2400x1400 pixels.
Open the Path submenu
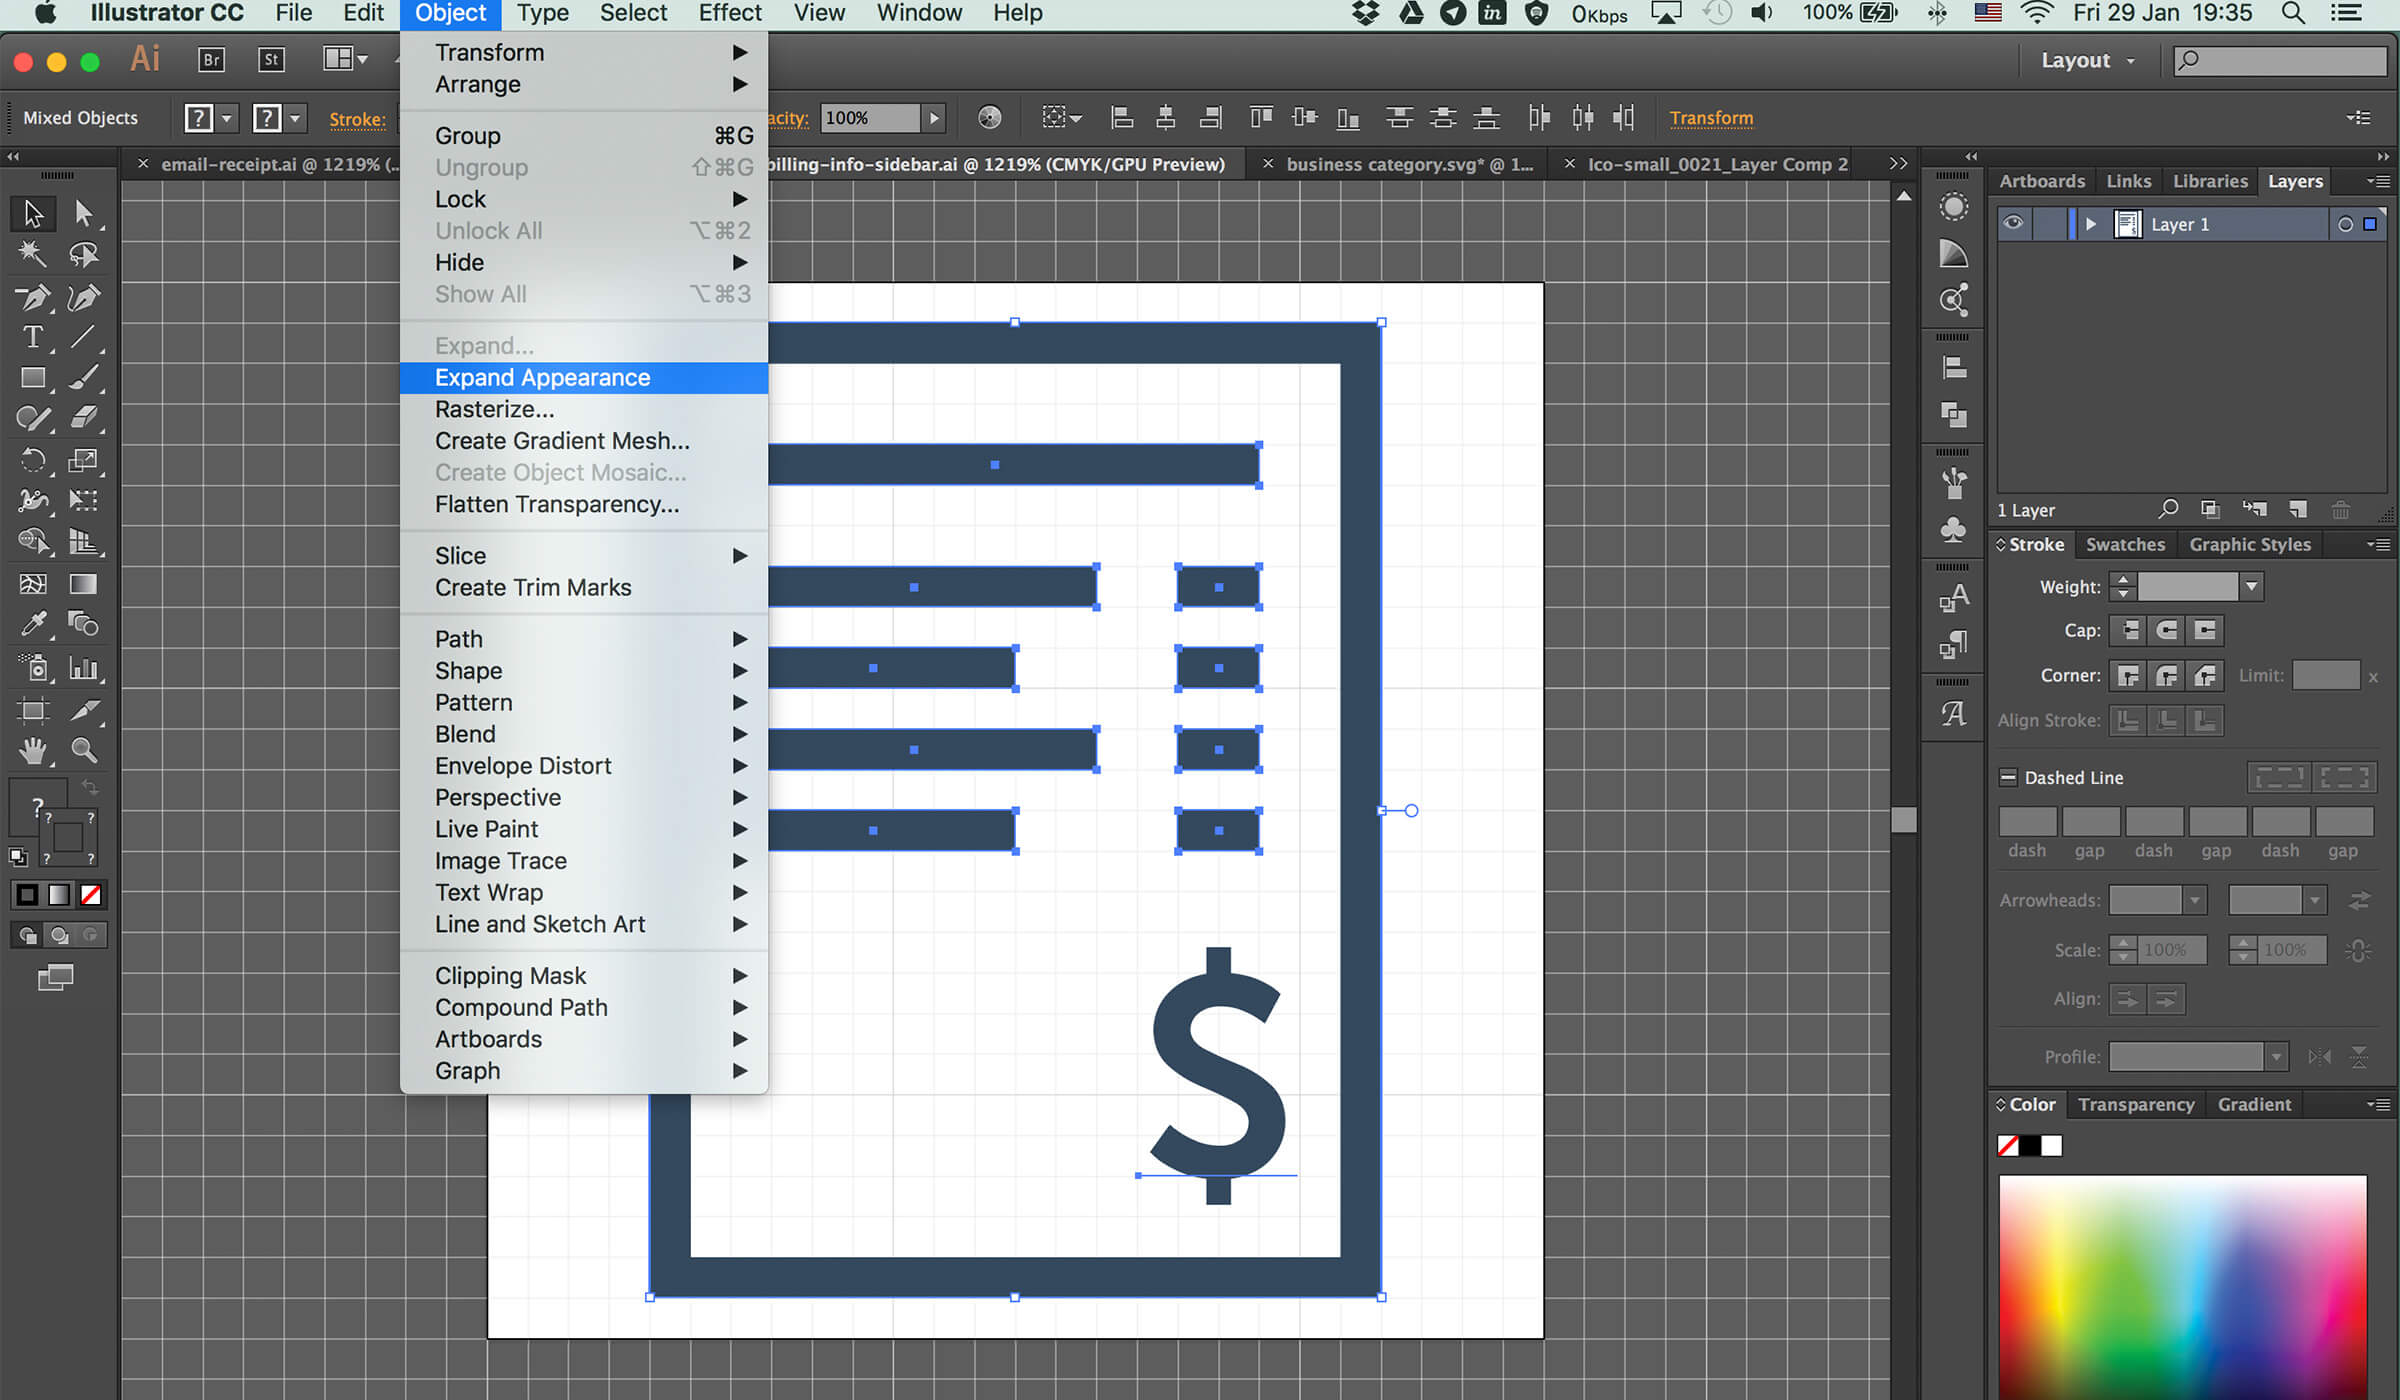[584, 638]
